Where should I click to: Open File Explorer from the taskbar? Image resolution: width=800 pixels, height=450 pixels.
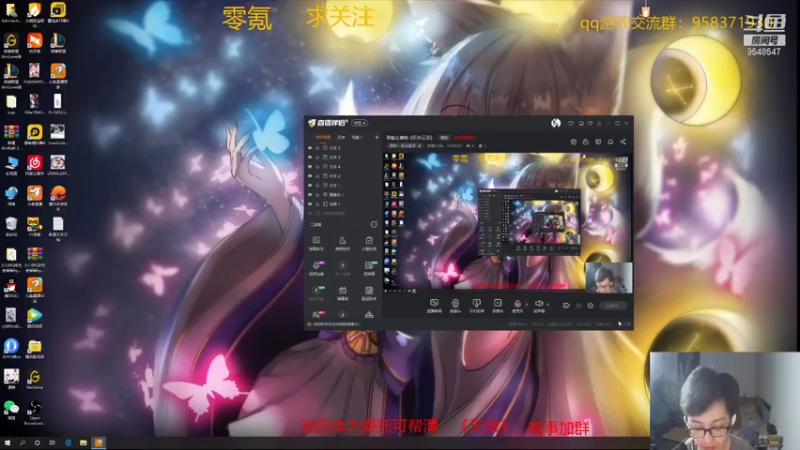[x=83, y=443]
